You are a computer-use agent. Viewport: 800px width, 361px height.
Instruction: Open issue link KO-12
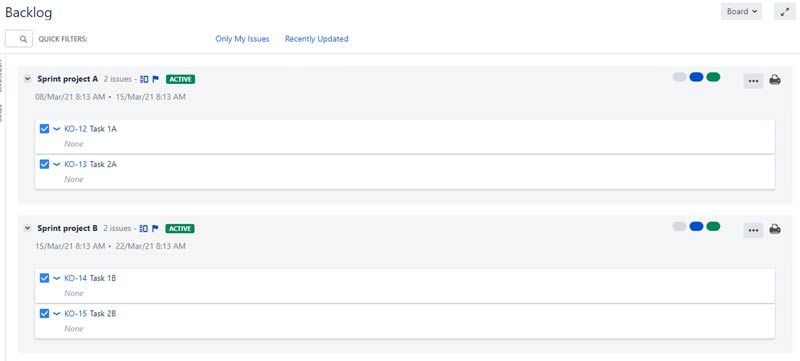76,128
